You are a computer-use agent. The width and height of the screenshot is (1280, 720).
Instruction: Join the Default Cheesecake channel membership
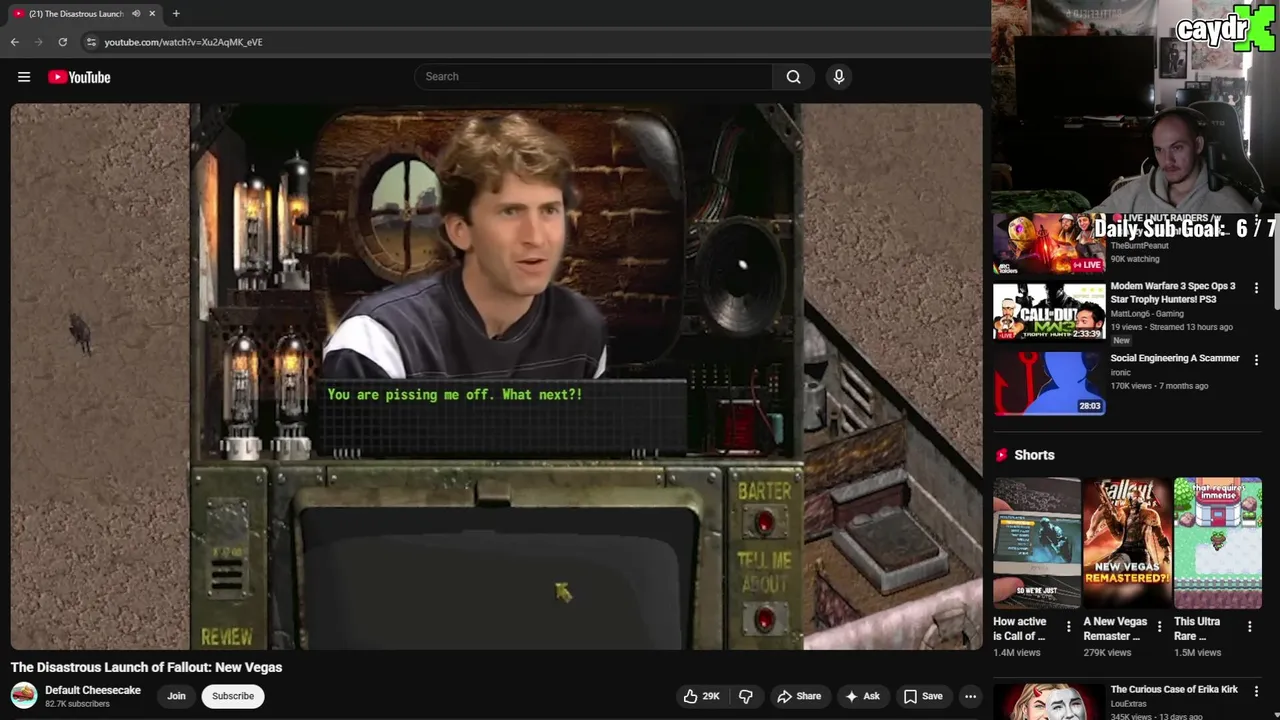tap(176, 696)
